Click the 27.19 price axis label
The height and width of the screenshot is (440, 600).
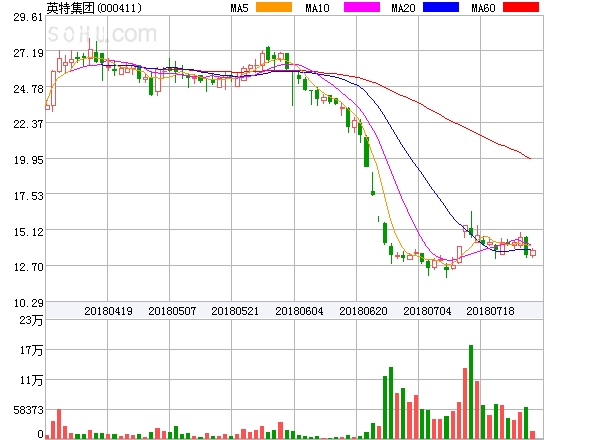click(28, 53)
